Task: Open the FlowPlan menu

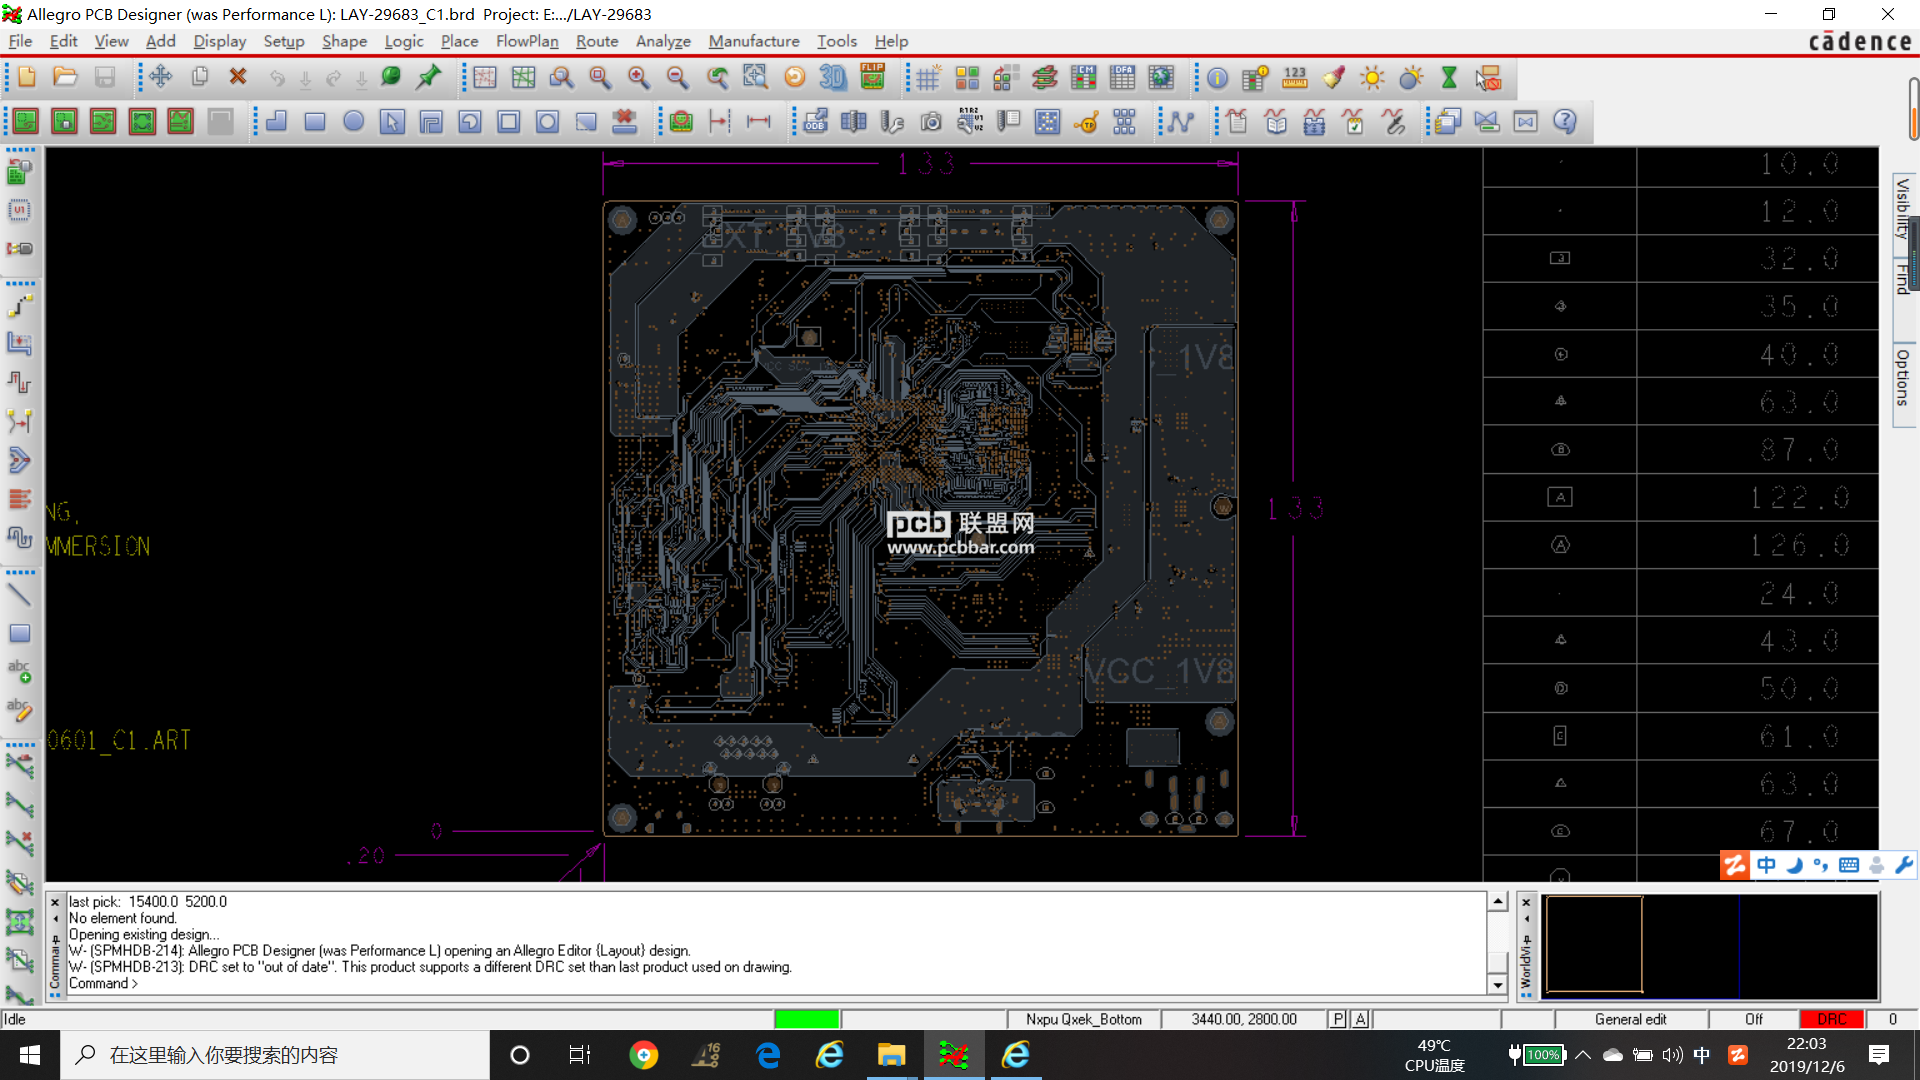Action: click(x=527, y=41)
